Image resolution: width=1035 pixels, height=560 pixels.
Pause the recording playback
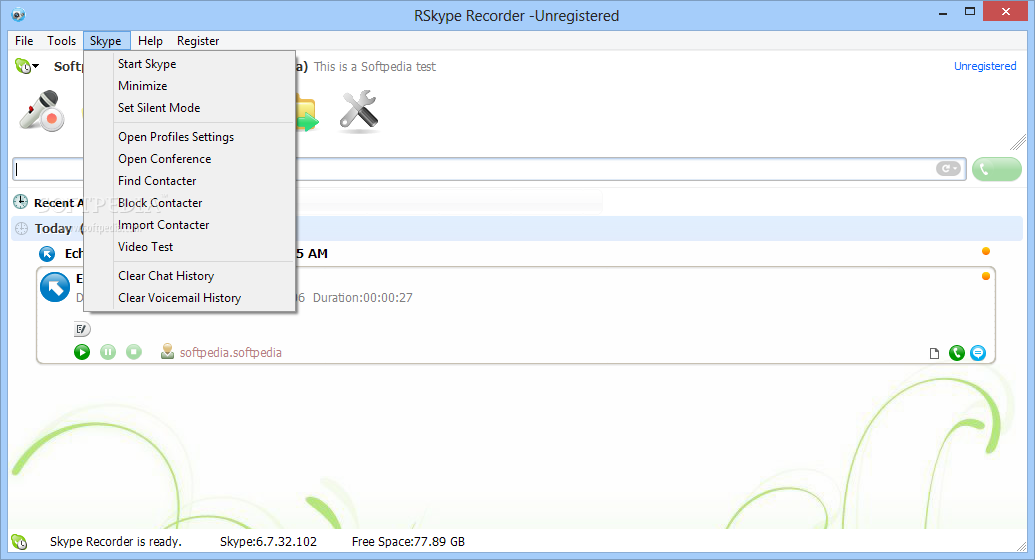click(x=108, y=352)
